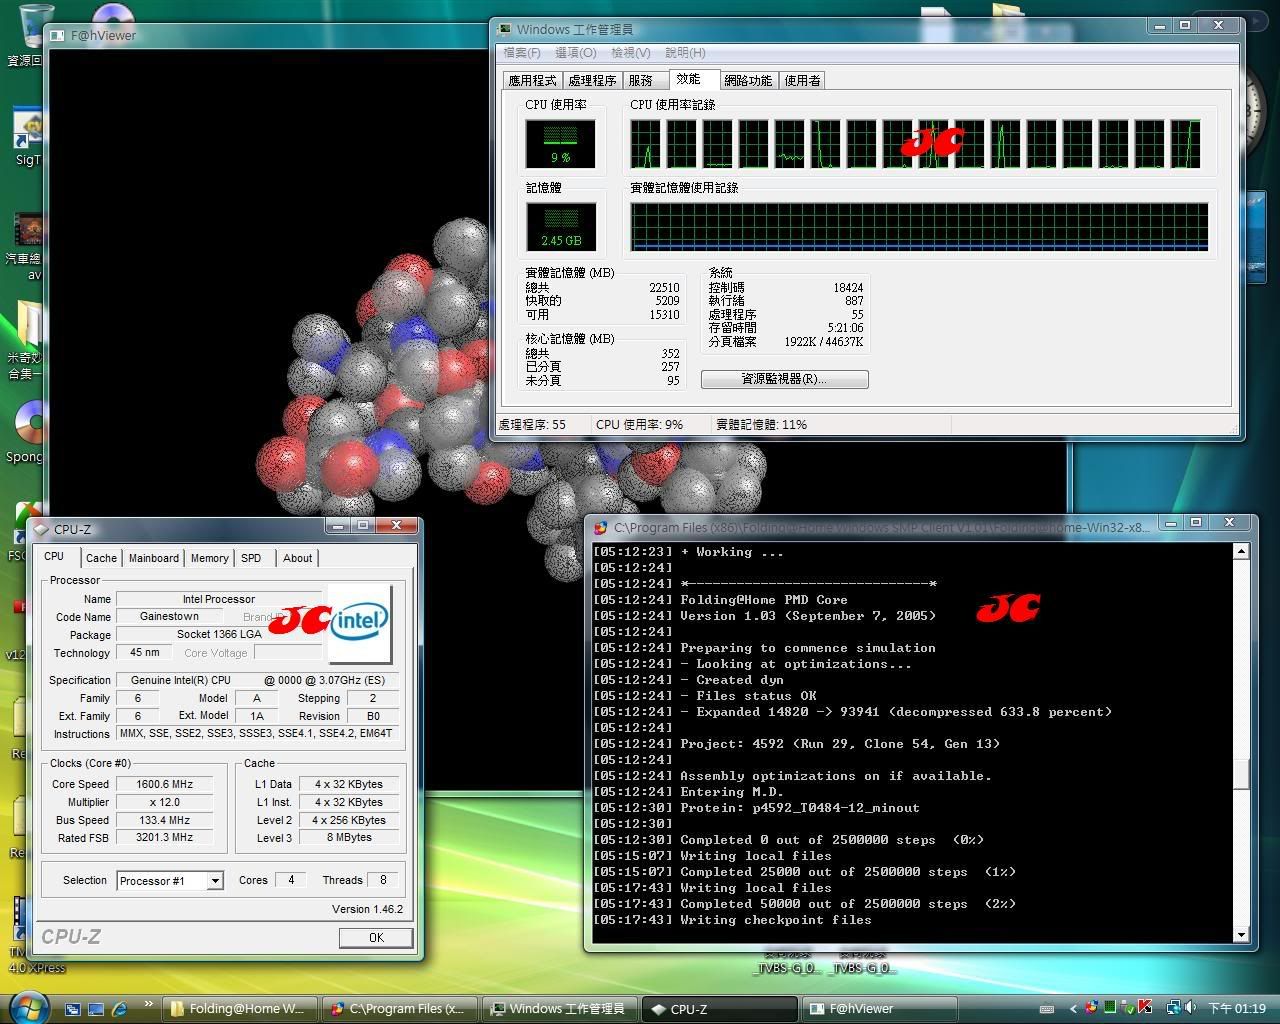The height and width of the screenshot is (1024, 1280).
Task: Open the Memory tab in CPU-Z
Action: click(209, 558)
